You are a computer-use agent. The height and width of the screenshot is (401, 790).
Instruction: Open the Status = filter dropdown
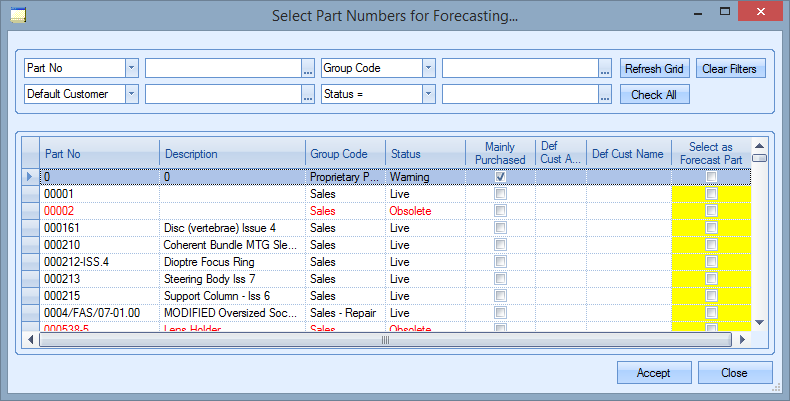point(428,94)
